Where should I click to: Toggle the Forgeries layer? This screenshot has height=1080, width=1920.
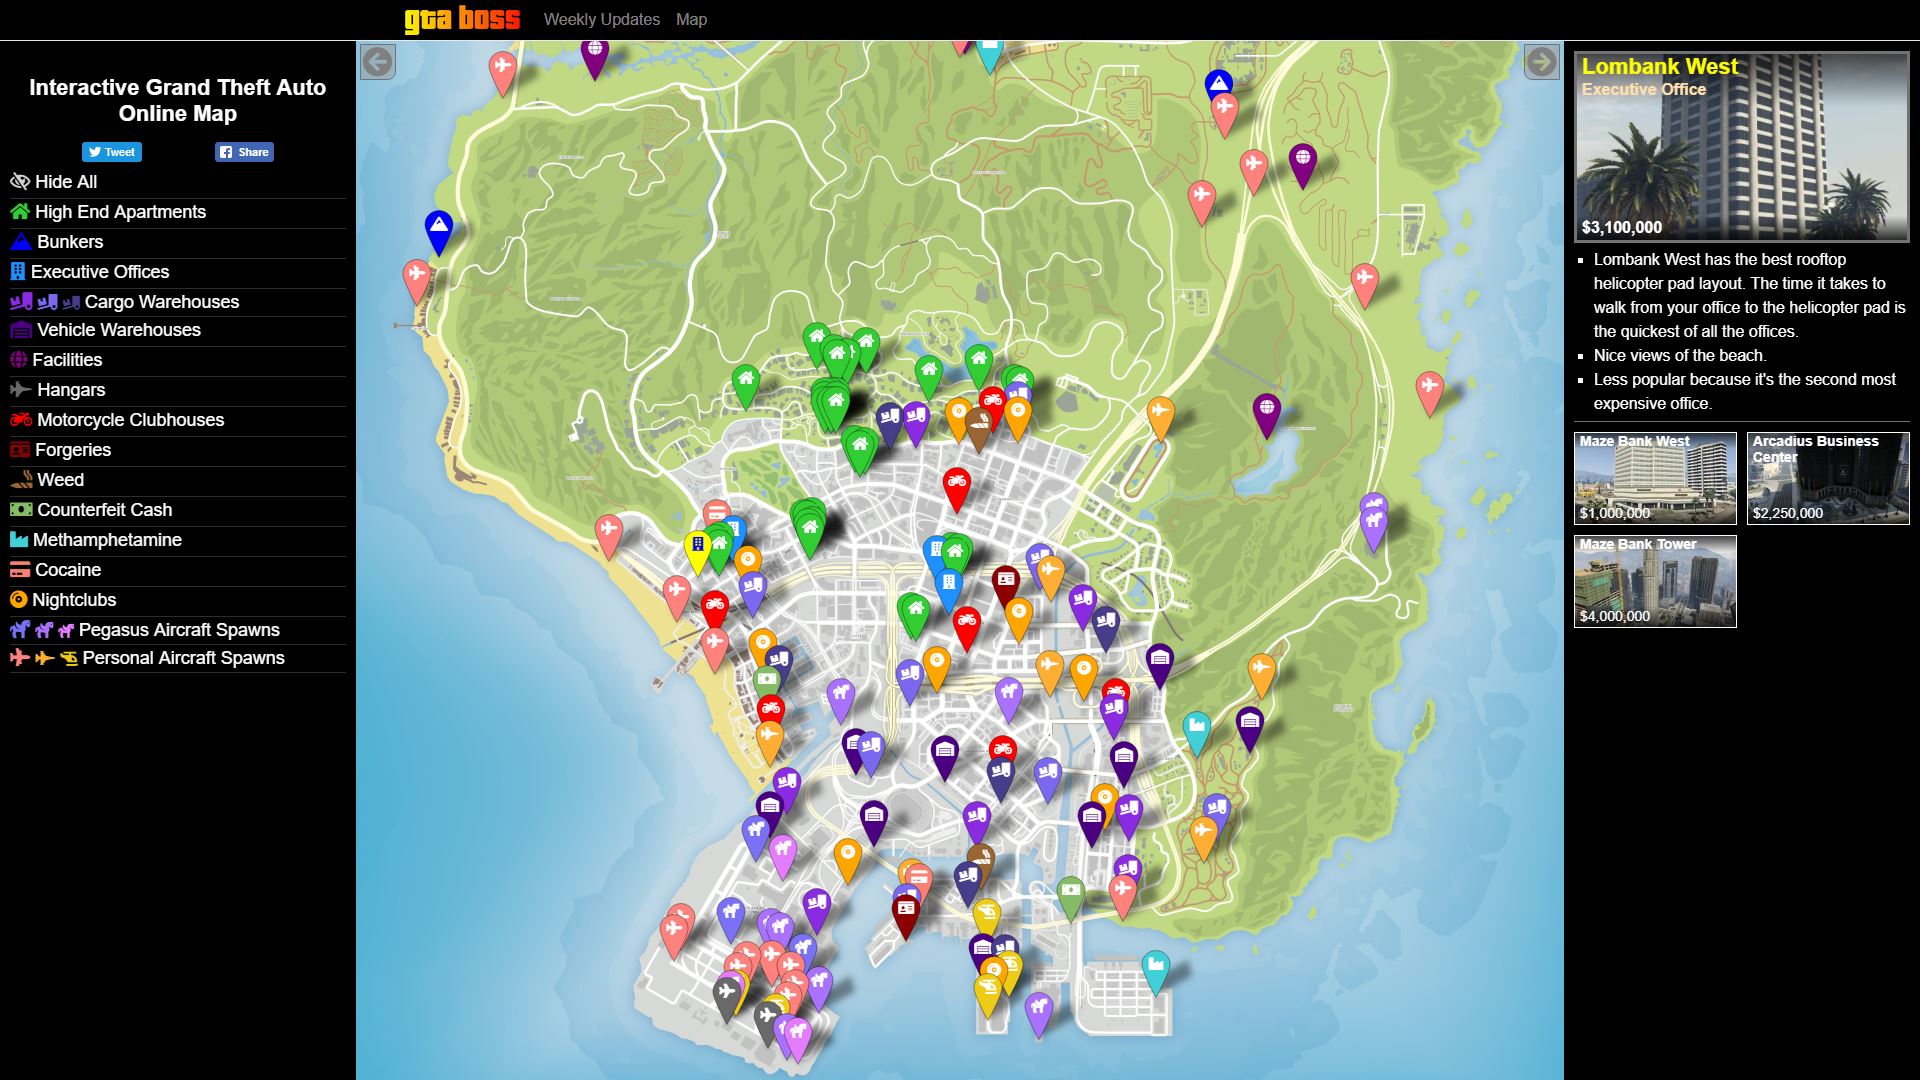coord(61,450)
